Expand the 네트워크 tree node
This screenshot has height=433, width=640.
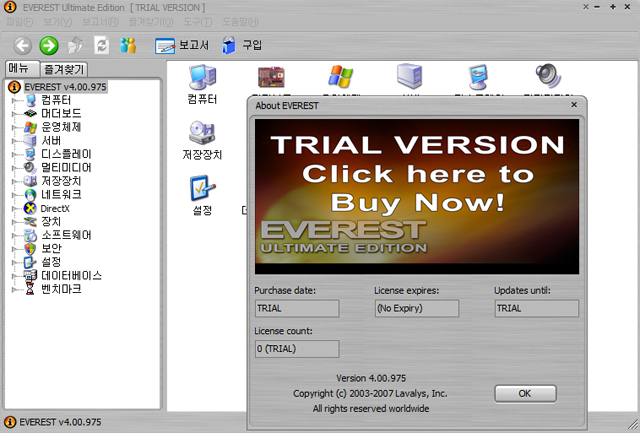(15, 195)
